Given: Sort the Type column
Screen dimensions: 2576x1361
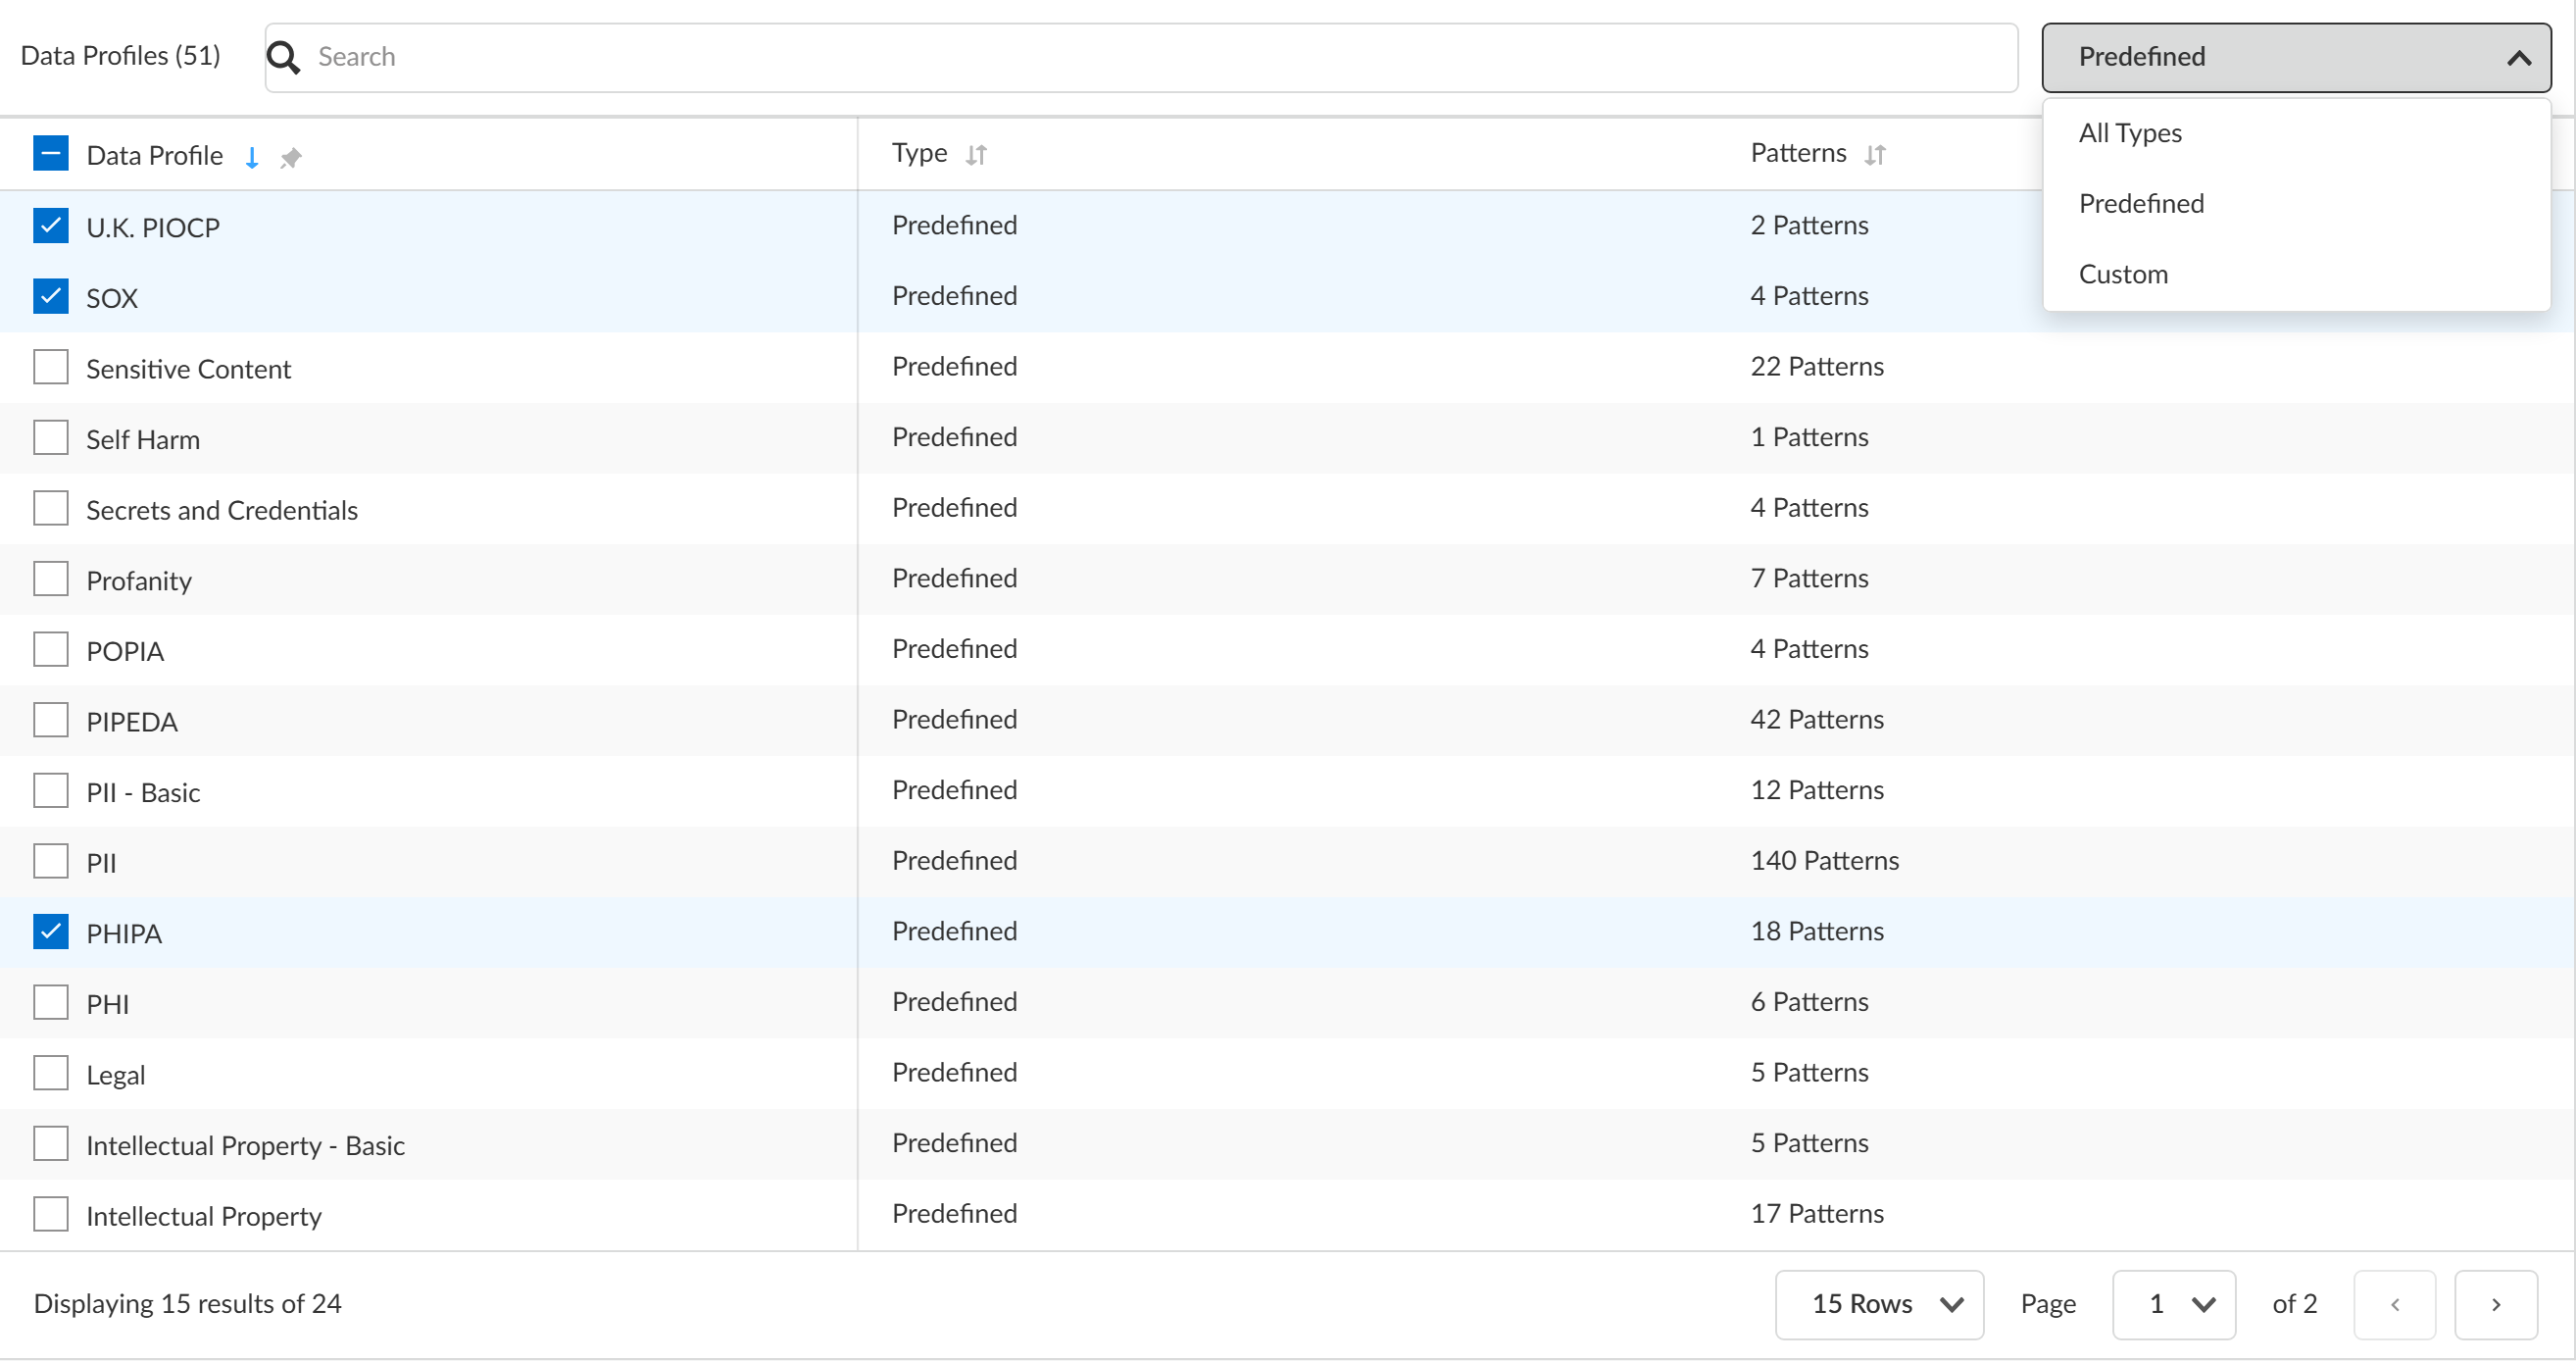Looking at the screenshot, I should pyautogui.click(x=976, y=155).
